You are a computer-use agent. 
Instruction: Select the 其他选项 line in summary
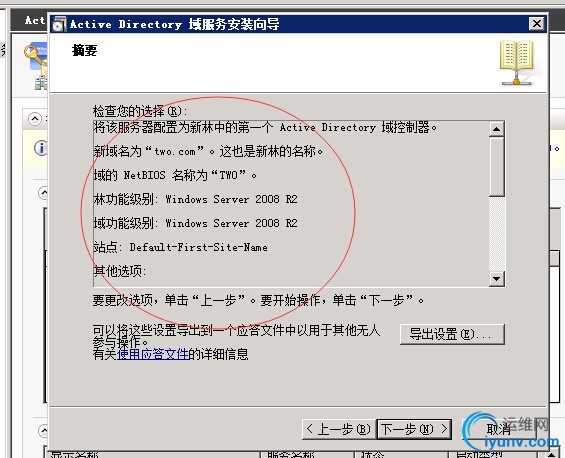120,271
